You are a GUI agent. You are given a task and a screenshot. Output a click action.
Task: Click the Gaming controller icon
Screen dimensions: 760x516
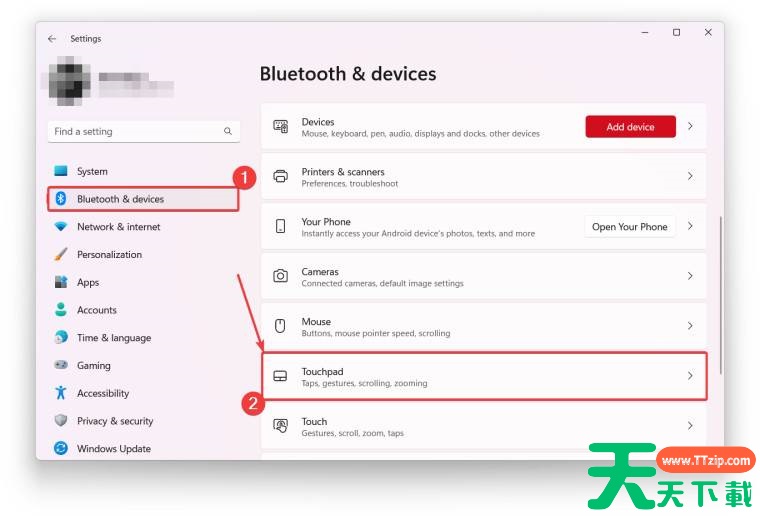(x=61, y=364)
